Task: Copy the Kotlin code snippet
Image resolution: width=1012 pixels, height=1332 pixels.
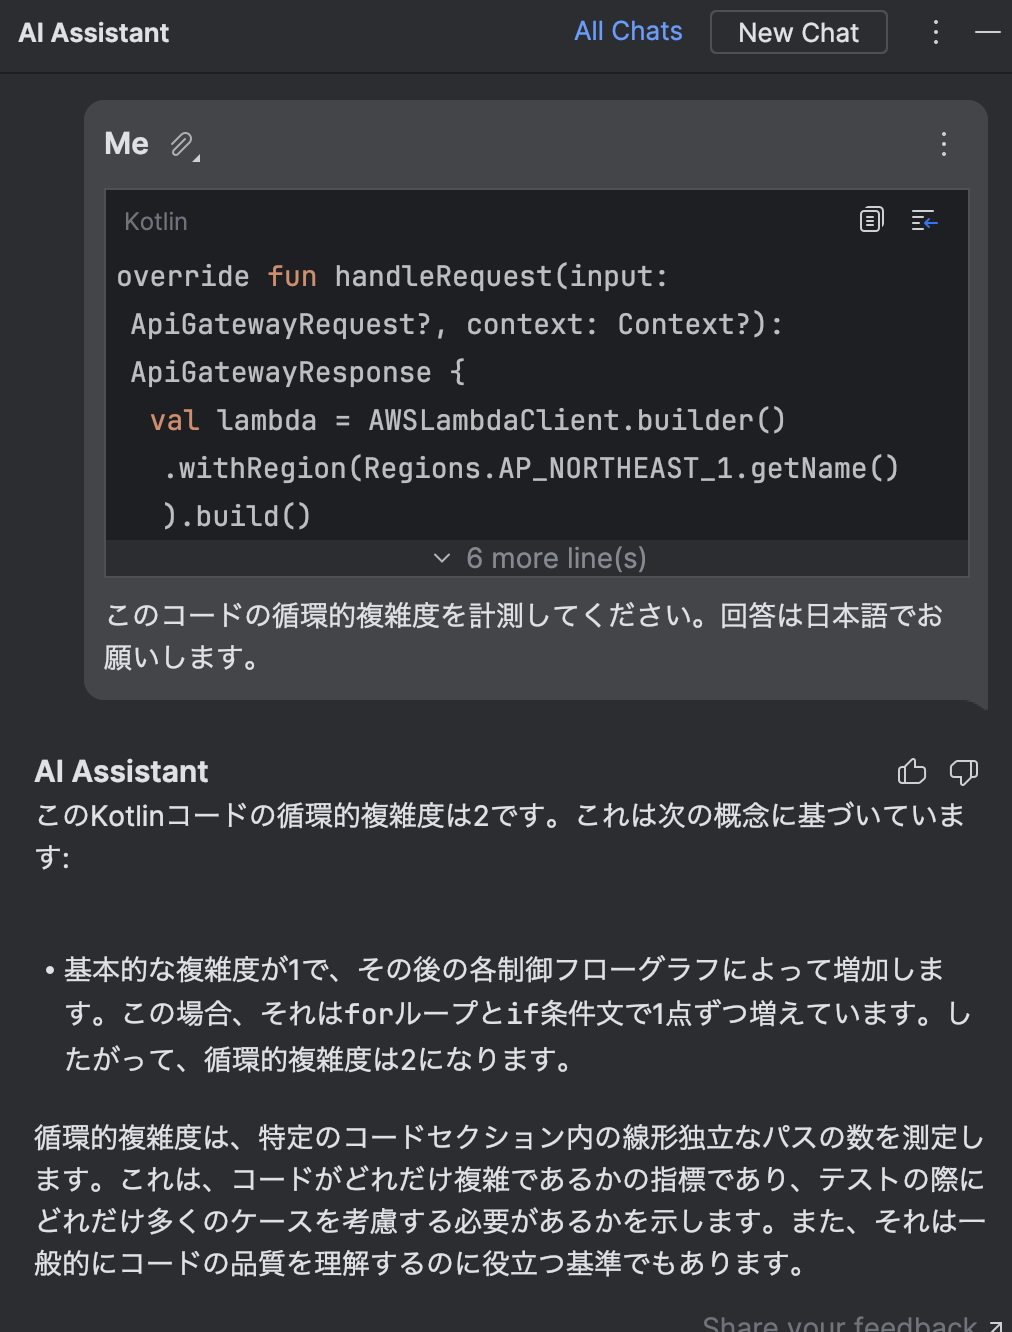Action: [x=871, y=220]
